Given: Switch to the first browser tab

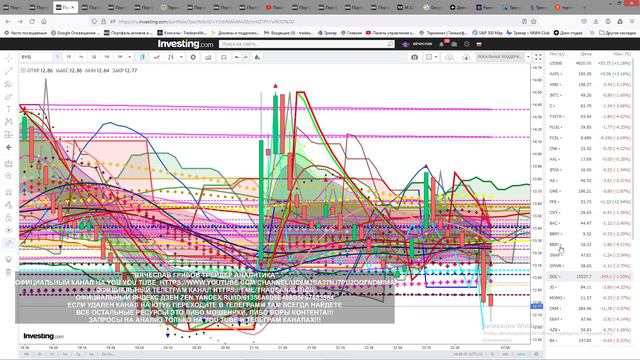Looking at the screenshot, I should (x=13, y=7).
